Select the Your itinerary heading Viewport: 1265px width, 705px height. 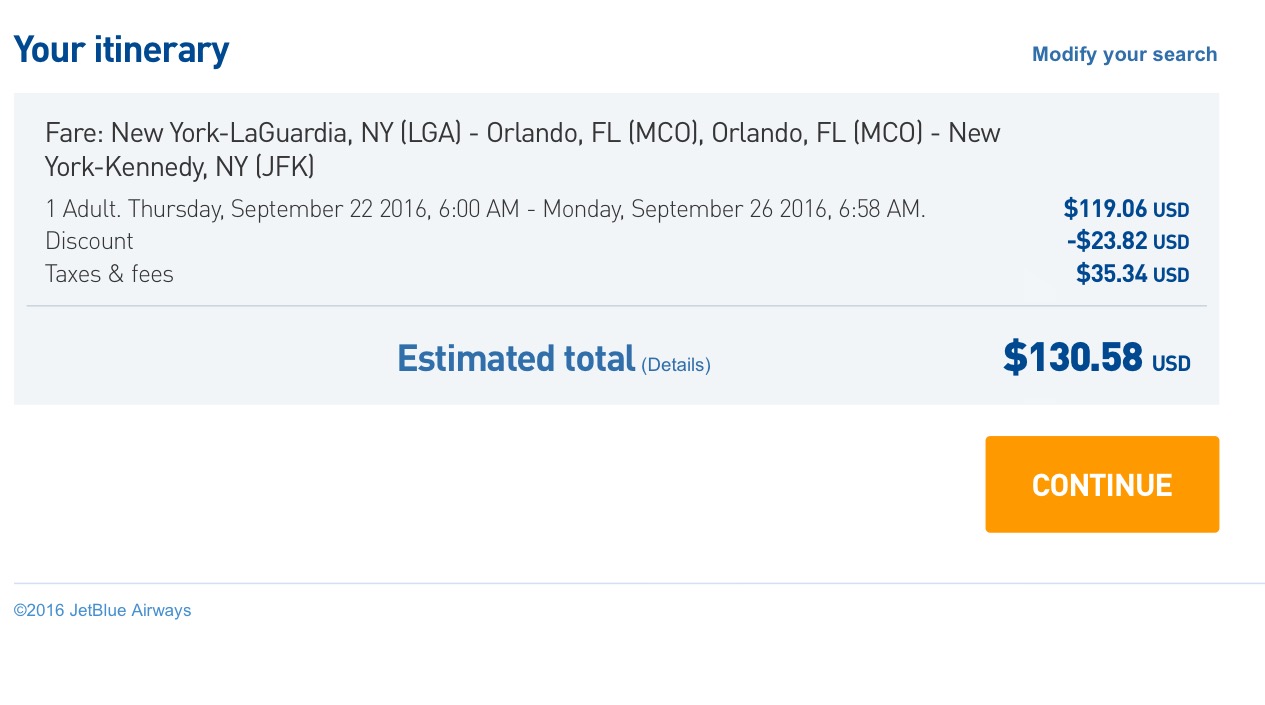click(x=120, y=49)
